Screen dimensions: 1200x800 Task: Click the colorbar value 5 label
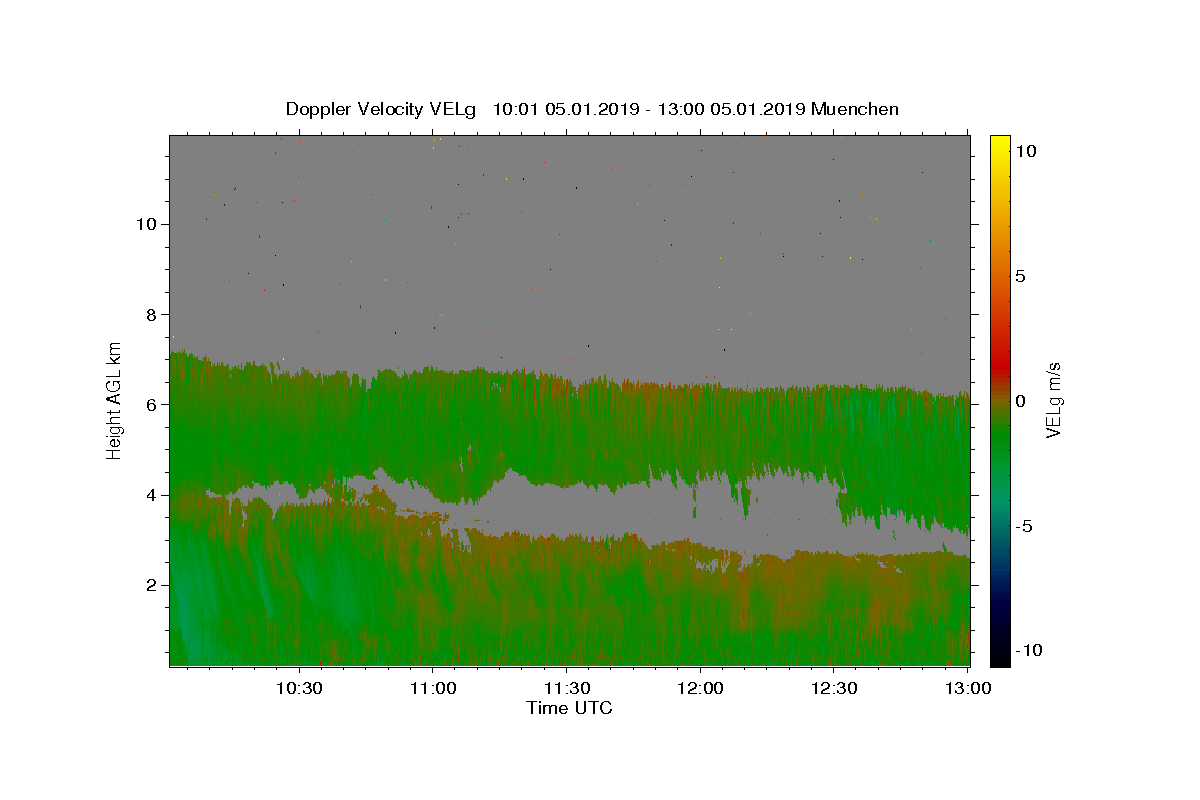(x=1020, y=276)
